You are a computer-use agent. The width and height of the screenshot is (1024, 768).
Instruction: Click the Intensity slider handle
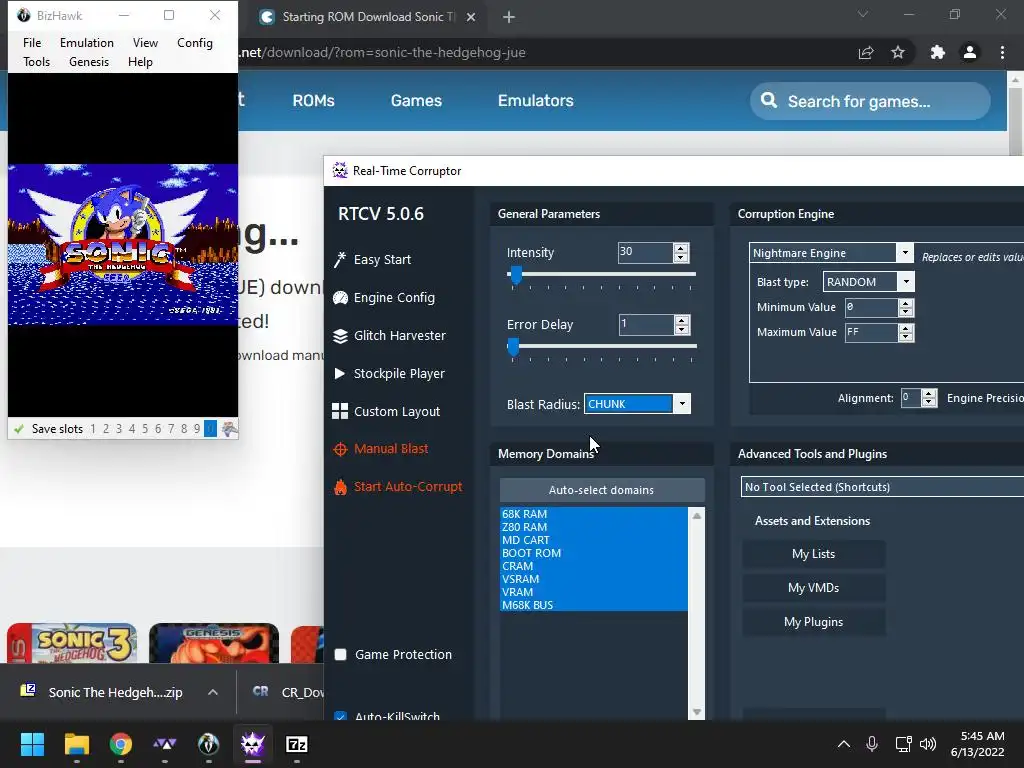516,275
